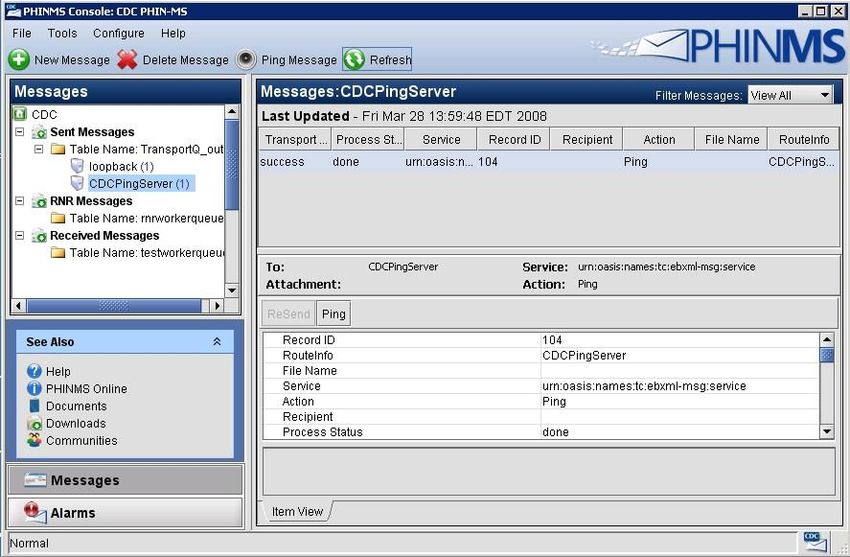Click the loopback shield icon

pyautogui.click(x=78, y=166)
